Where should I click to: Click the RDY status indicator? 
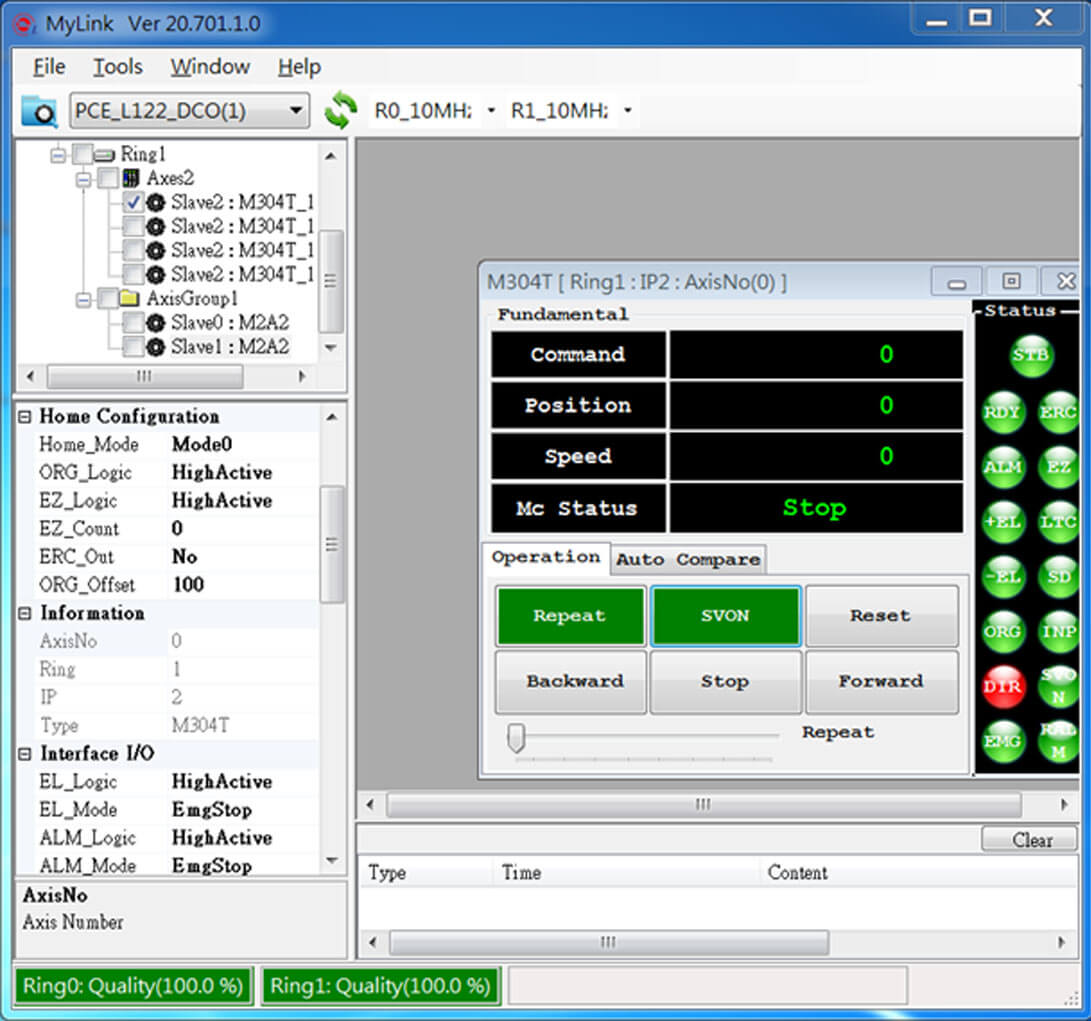1003,412
